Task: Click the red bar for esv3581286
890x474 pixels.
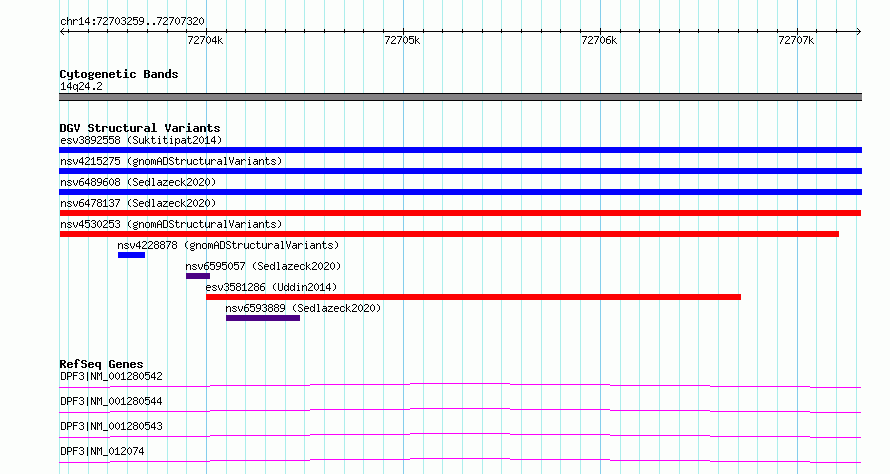Action: click(473, 297)
